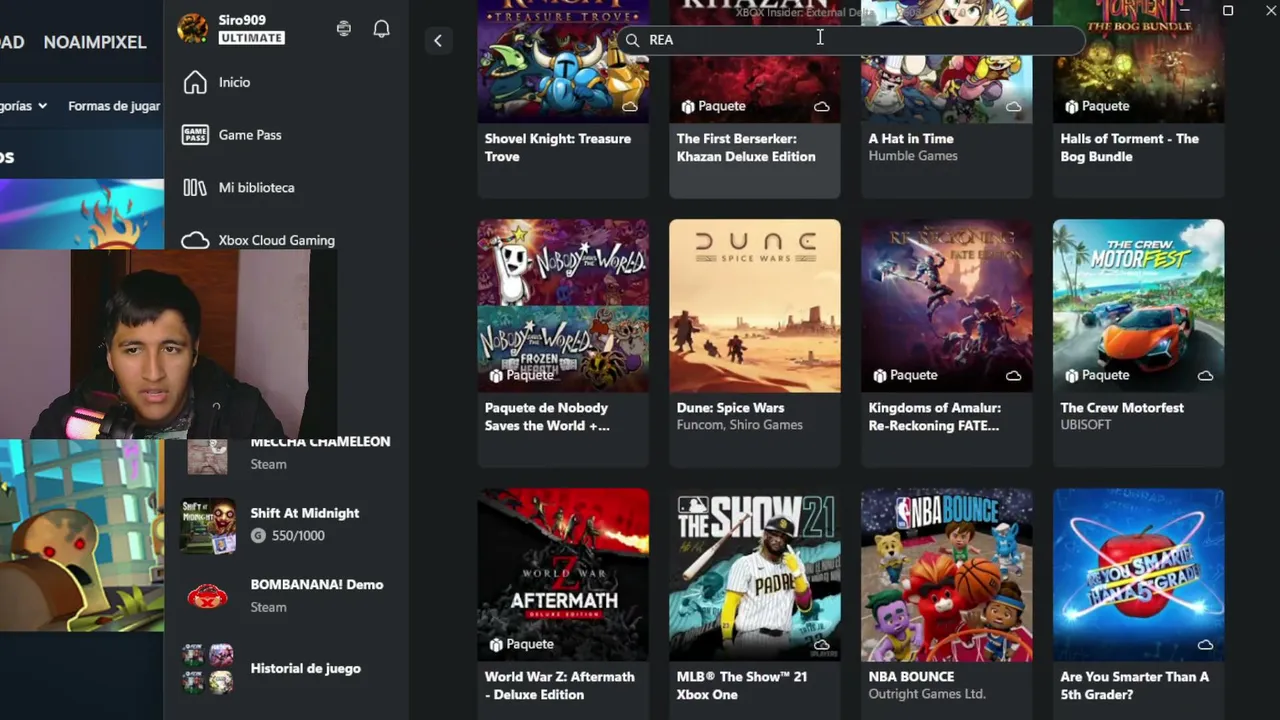Maximize the Xbox app window
This screenshot has width=1280, height=720.
point(1228,11)
